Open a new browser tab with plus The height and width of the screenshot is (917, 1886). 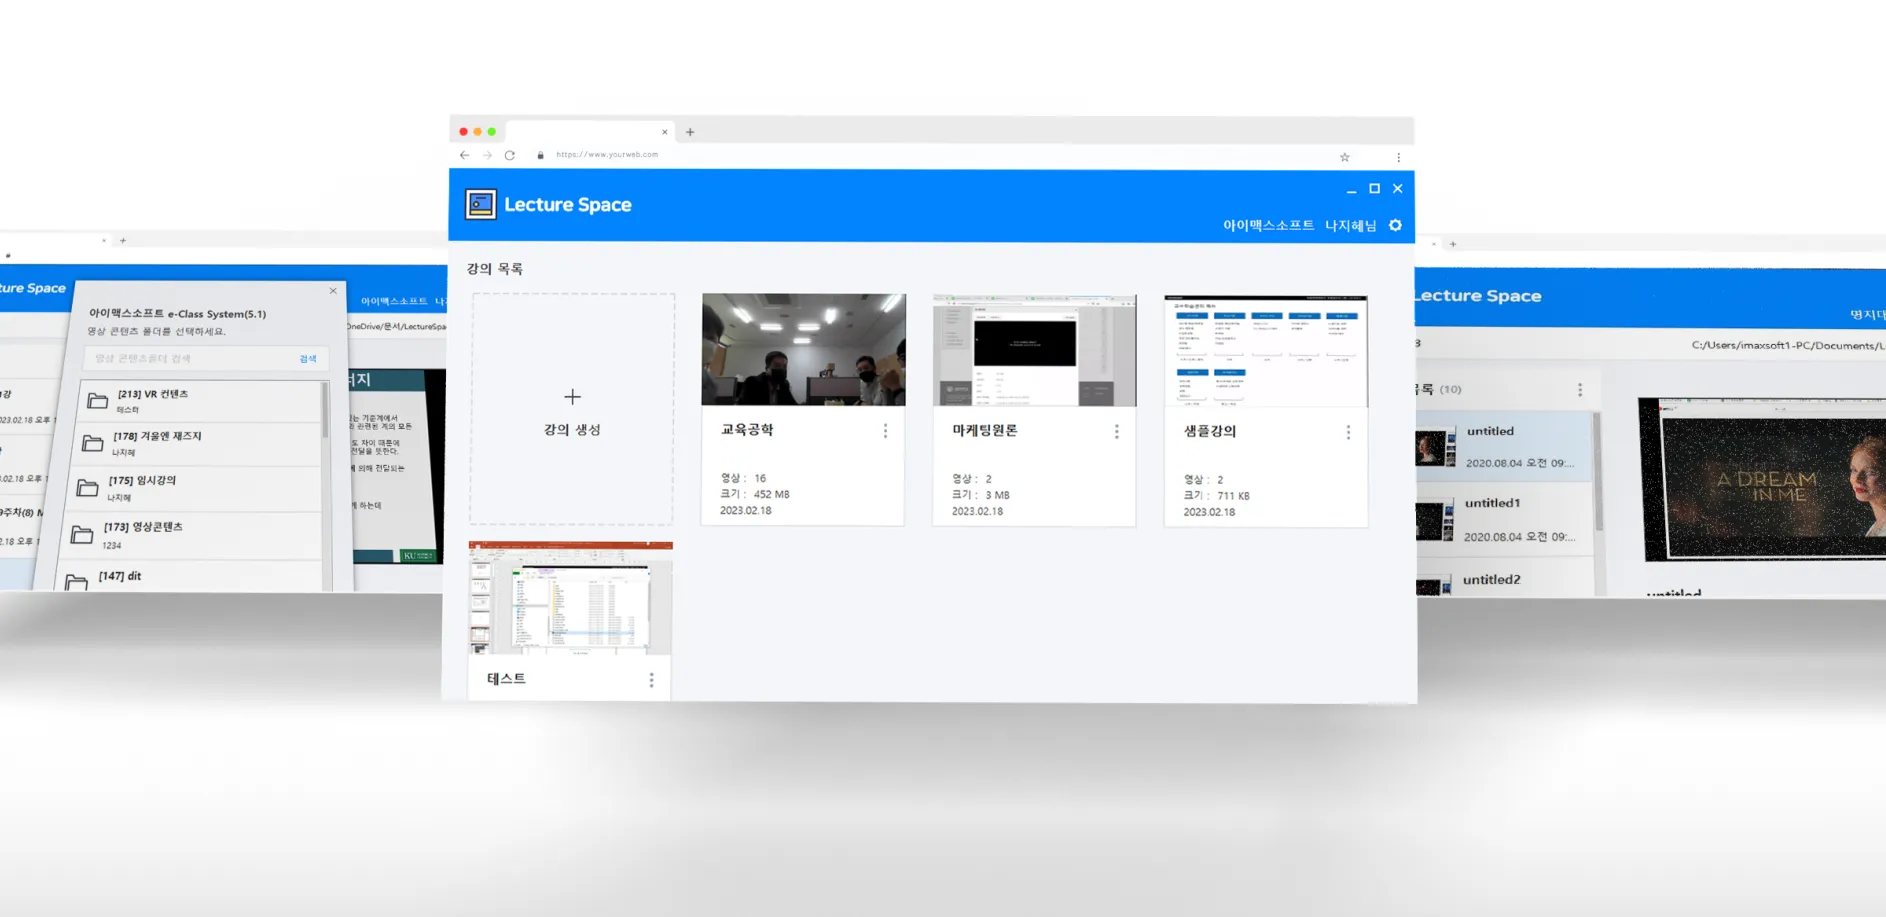pos(690,132)
